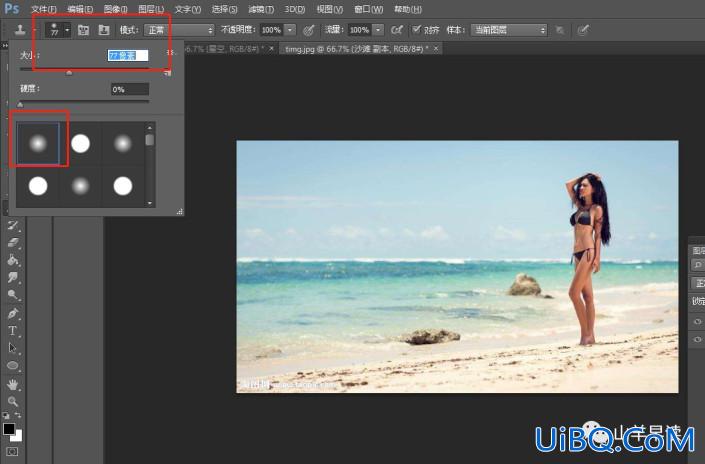Click the 流量 100% flow field

pos(360,30)
